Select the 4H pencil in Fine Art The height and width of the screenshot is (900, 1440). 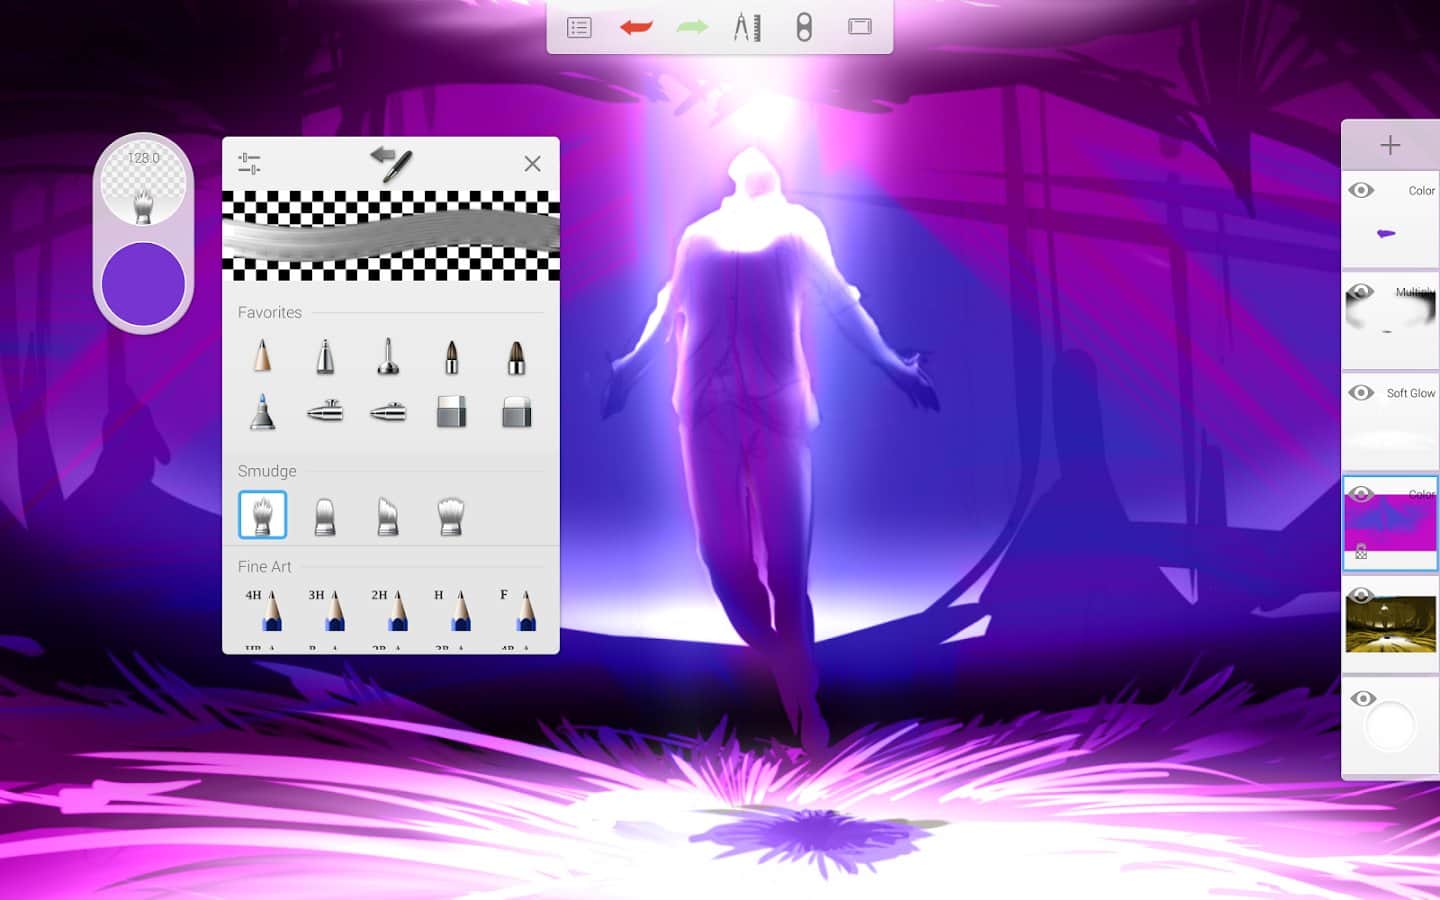pos(262,609)
